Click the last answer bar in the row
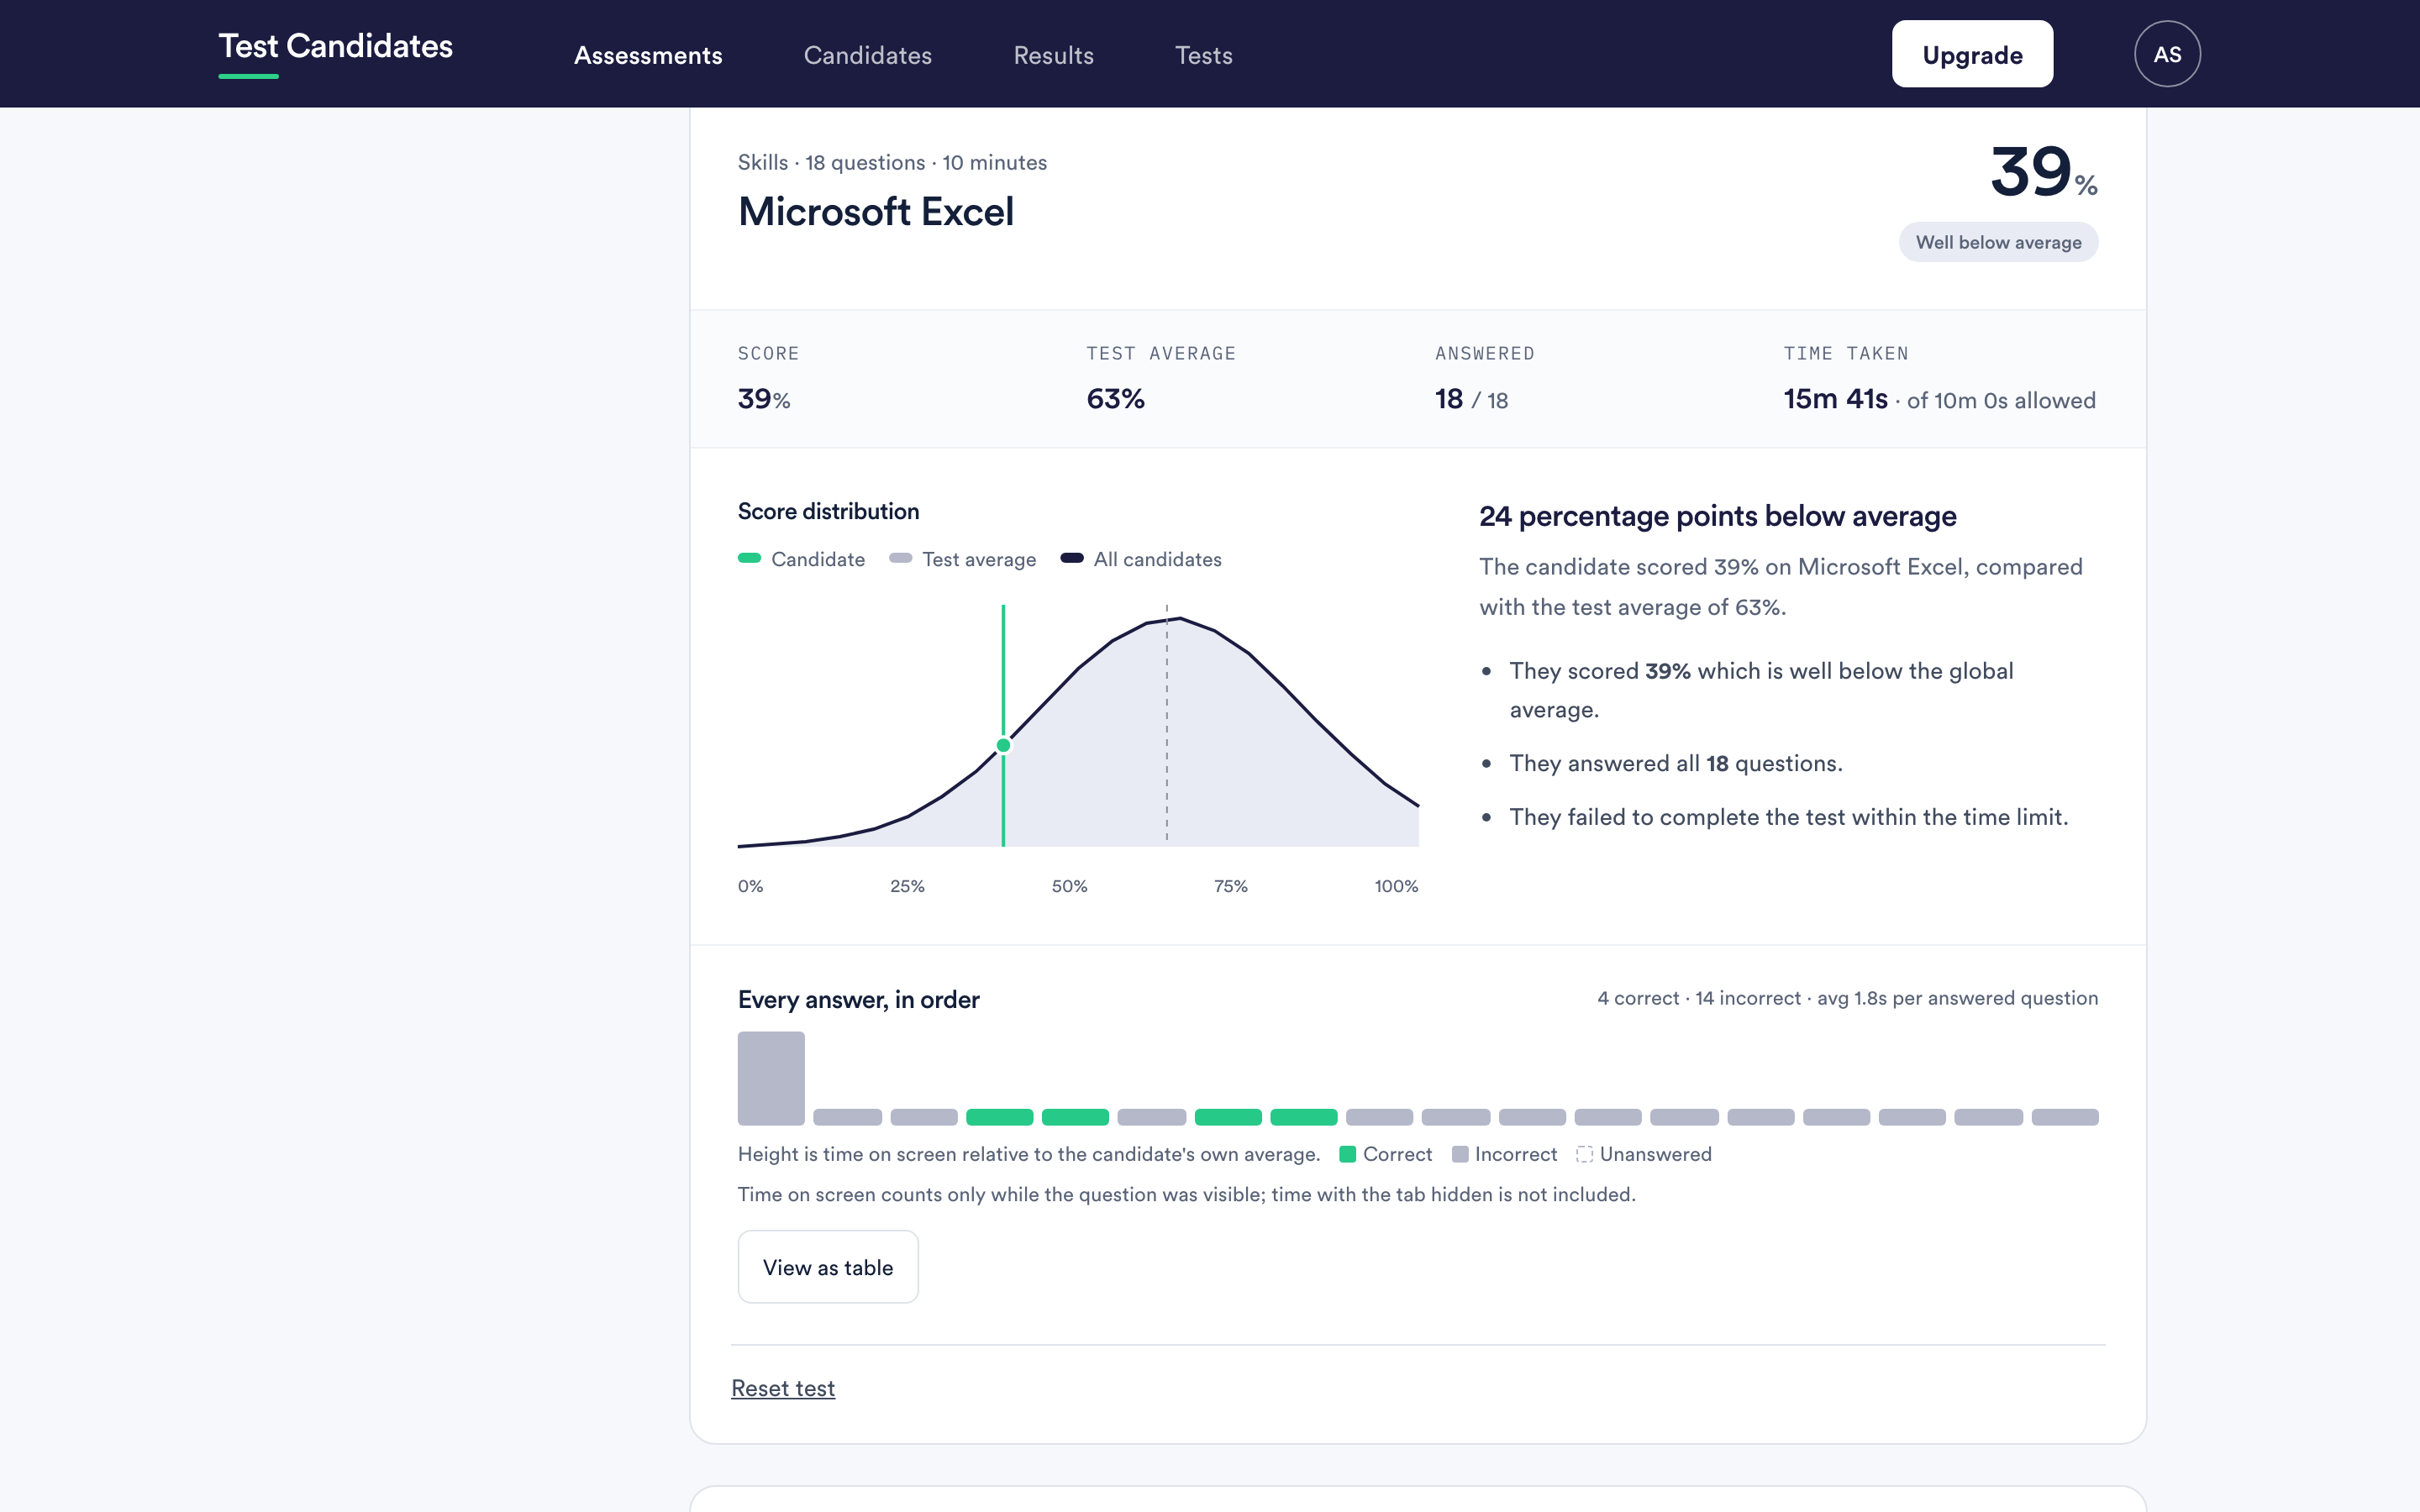The image size is (2420, 1512). click(x=2065, y=1117)
